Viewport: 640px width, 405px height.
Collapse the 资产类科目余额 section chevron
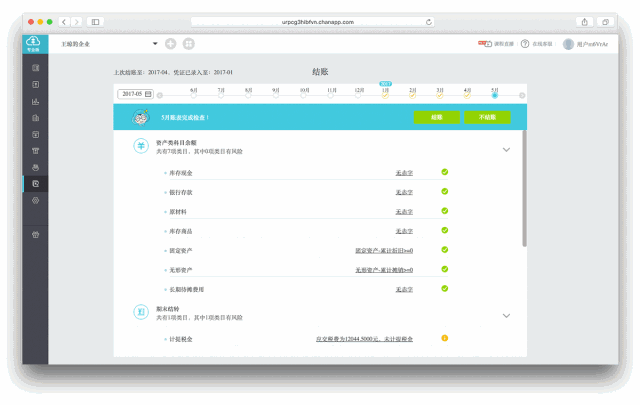(506, 149)
